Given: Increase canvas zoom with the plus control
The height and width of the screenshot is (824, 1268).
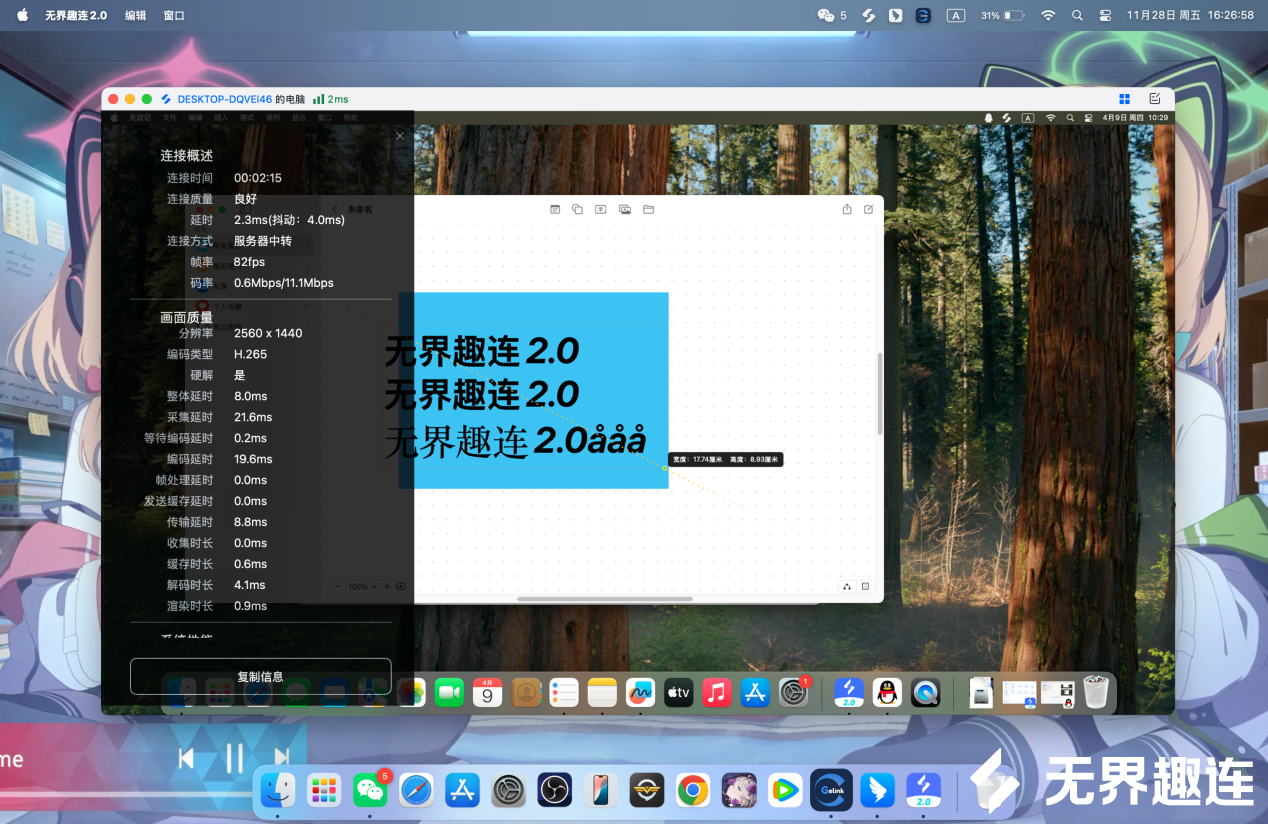Looking at the screenshot, I should coord(387,587).
